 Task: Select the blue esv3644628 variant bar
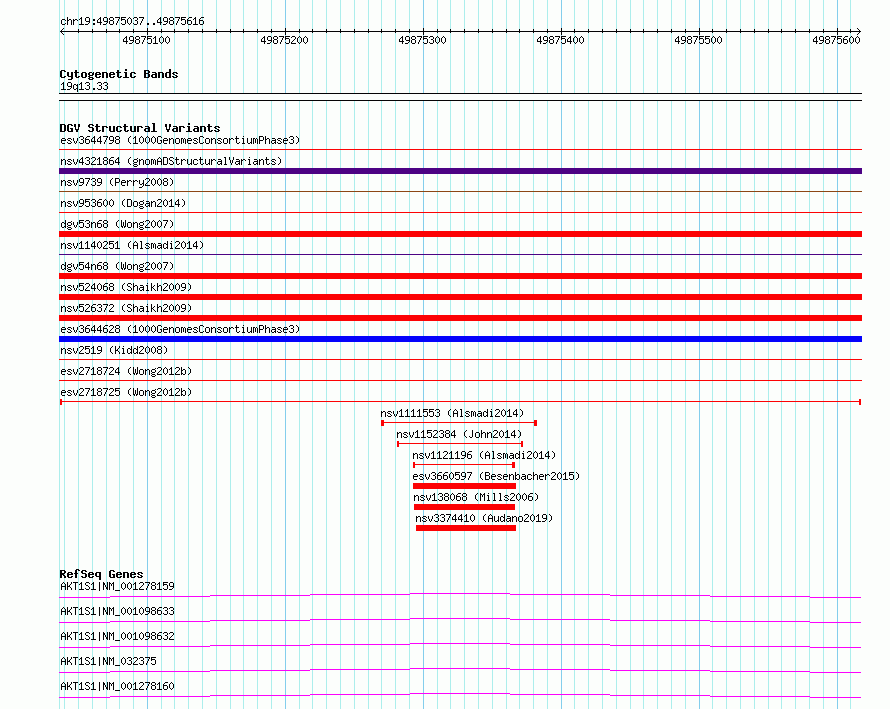[x=460, y=339]
